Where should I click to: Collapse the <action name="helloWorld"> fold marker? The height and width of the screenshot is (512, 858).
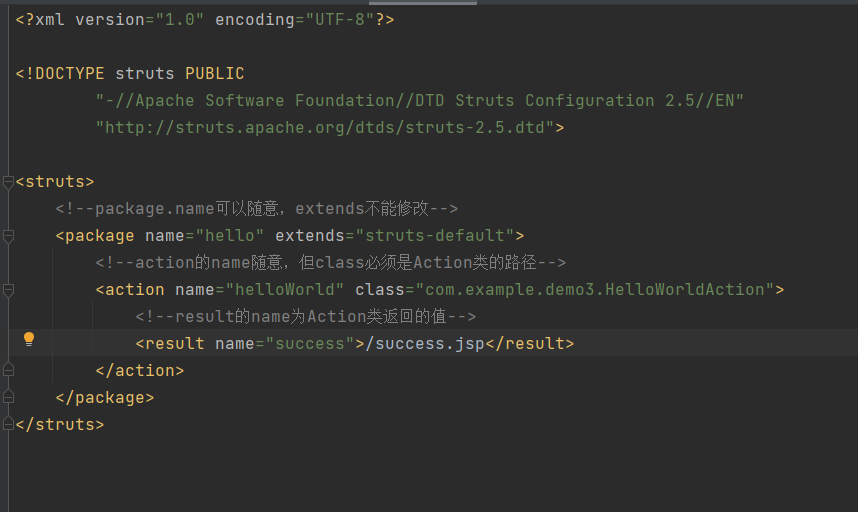(8, 290)
